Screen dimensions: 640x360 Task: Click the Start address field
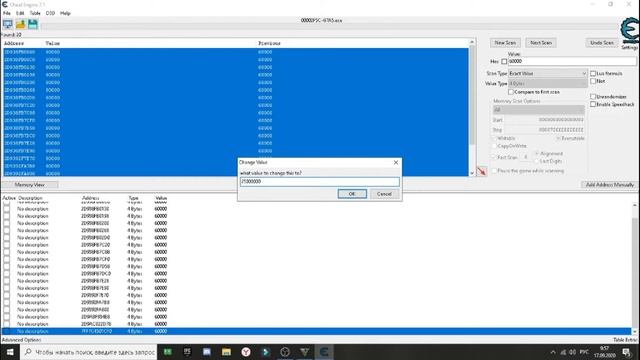click(545, 120)
